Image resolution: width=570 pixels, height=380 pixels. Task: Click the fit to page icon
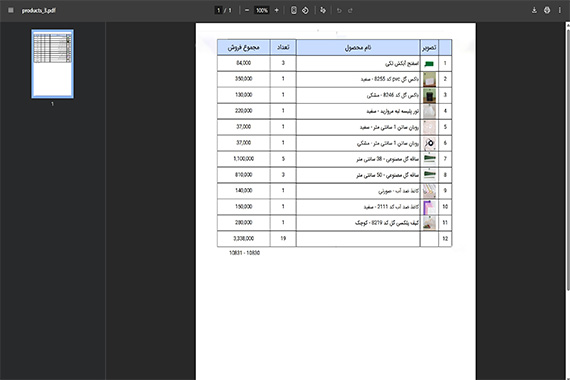293,10
